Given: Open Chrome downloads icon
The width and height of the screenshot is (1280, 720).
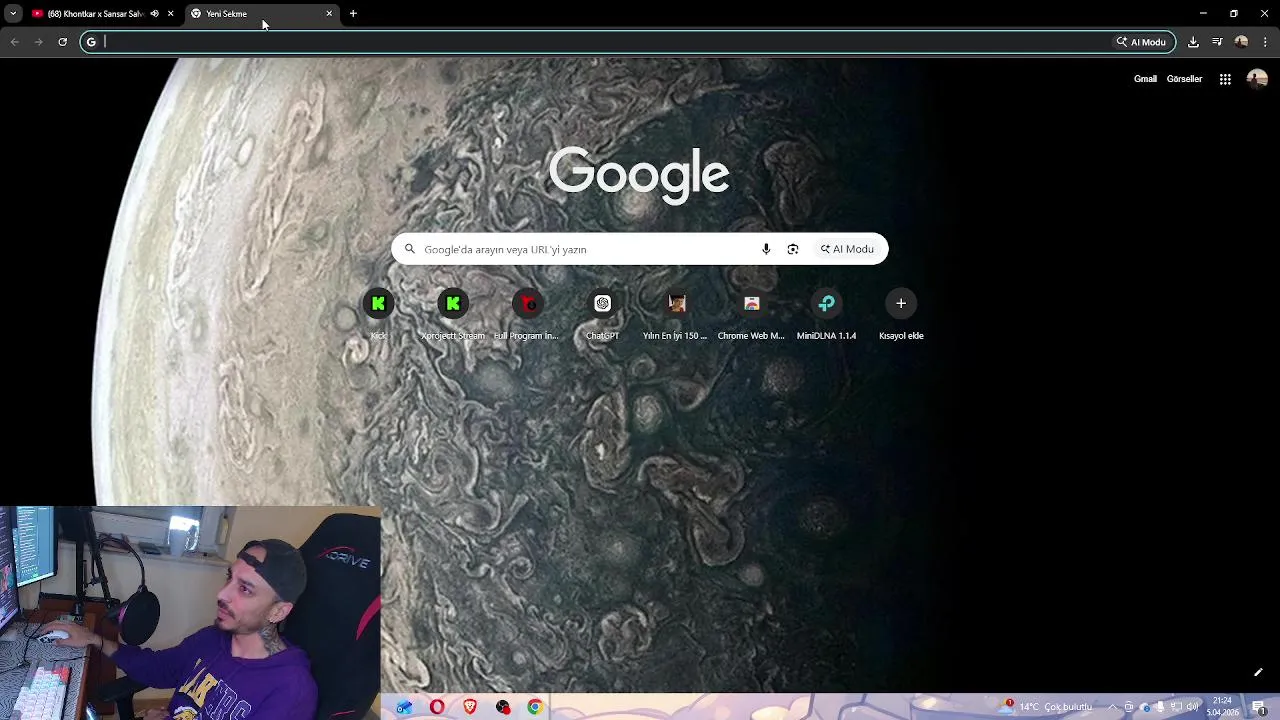Looking at the screenshot, I should [1193, 42].
